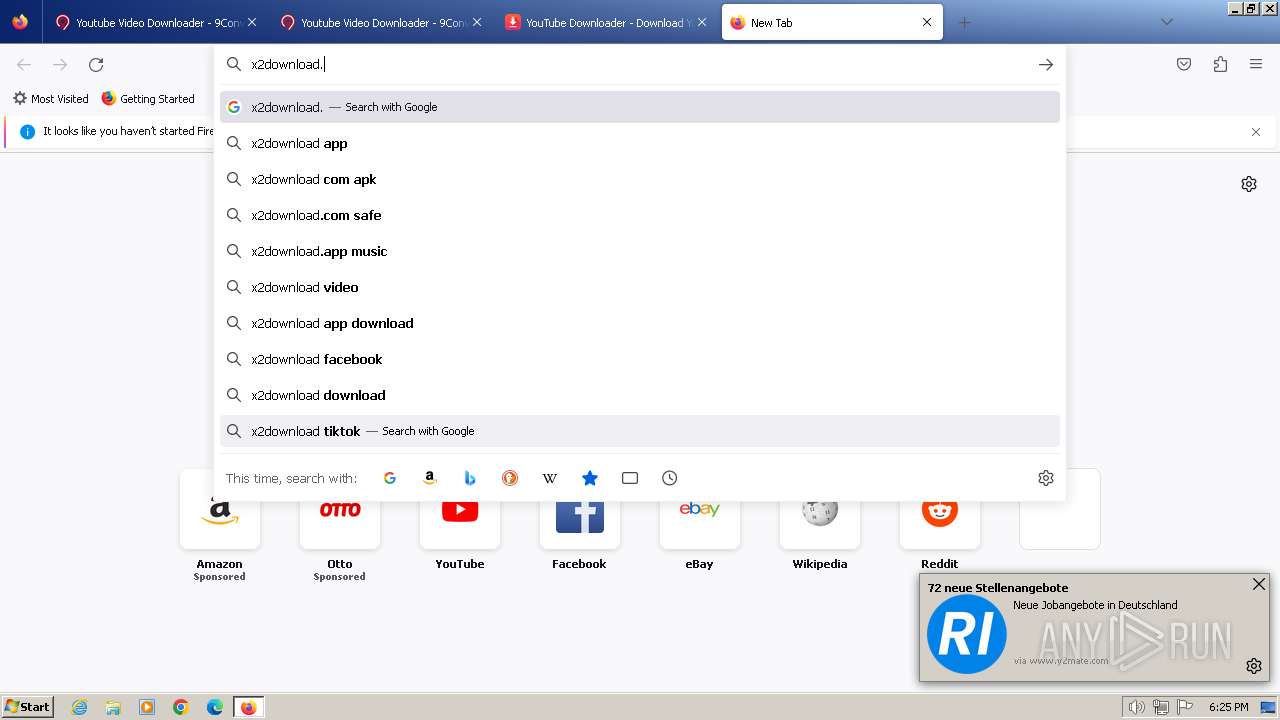Screen dimensions: 1280x720
Task: Open Firefox application menu hamburger
Action: point(1256,64)
